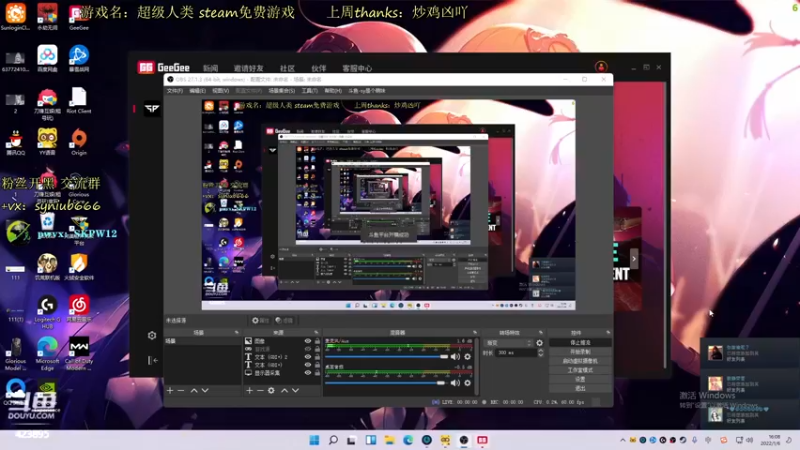800x450 pixels.
Task: Click the GeeGee logo in window header
Action: coord(163,67)
